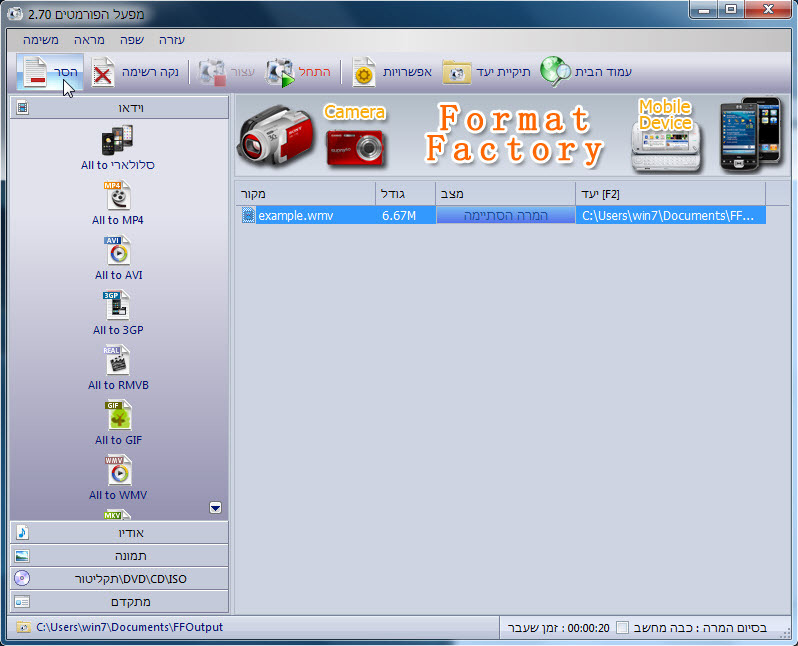
Task: Open the משימה (Task) menu
Action: point(41,40)
